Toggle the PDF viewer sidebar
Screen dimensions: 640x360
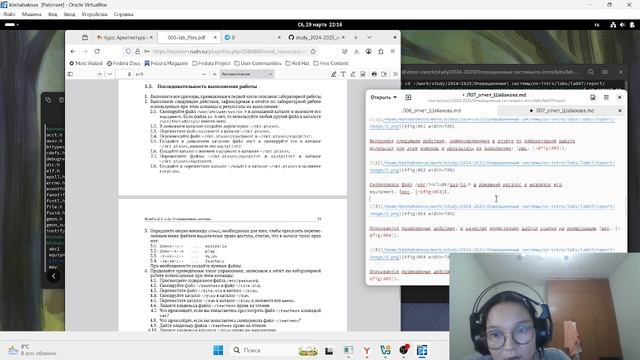(70, 74)
